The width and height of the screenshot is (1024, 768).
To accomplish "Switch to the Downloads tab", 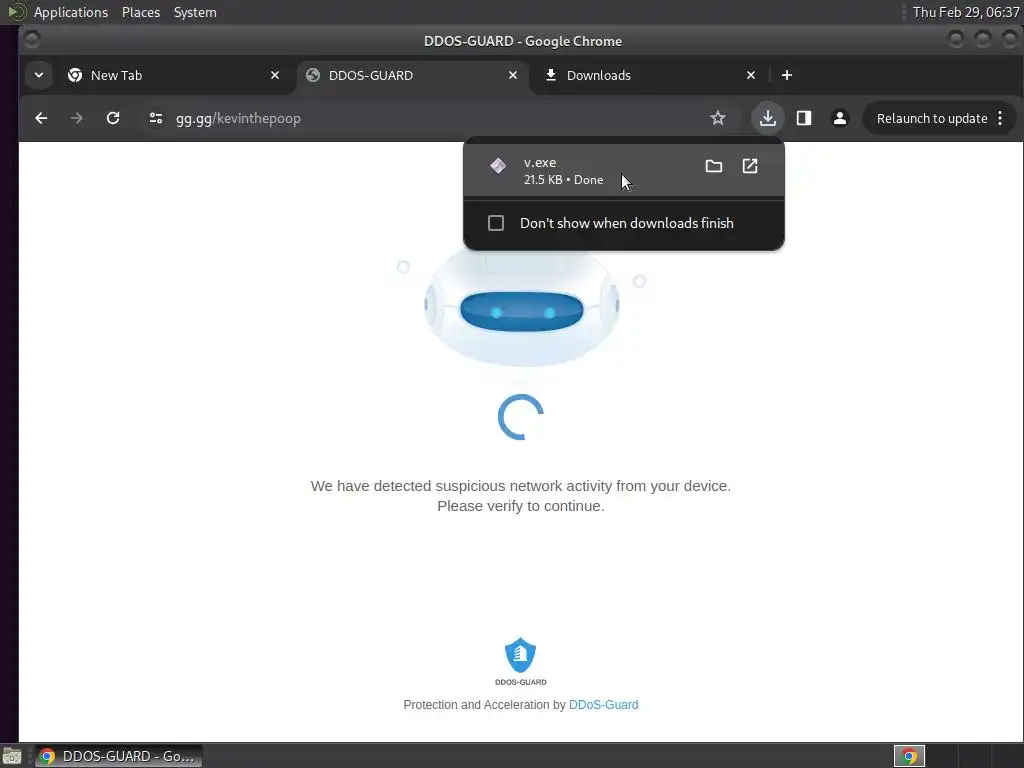I will (x=650, y=75).
